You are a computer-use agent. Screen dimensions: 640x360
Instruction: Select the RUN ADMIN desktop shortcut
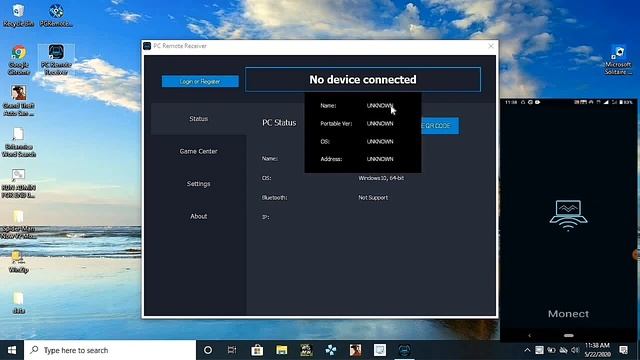pos(19,183)
